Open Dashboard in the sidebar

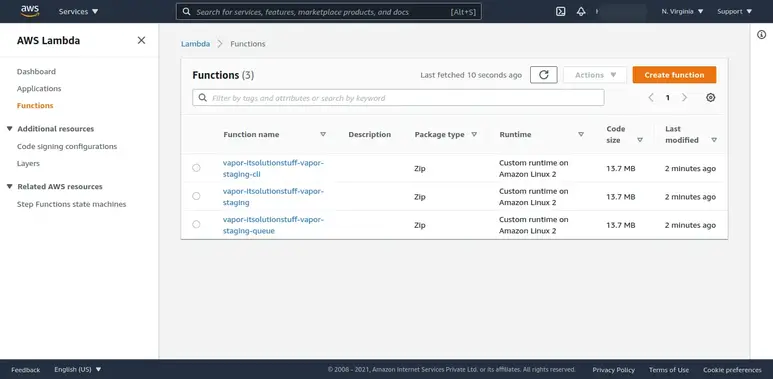pos(36,71)
